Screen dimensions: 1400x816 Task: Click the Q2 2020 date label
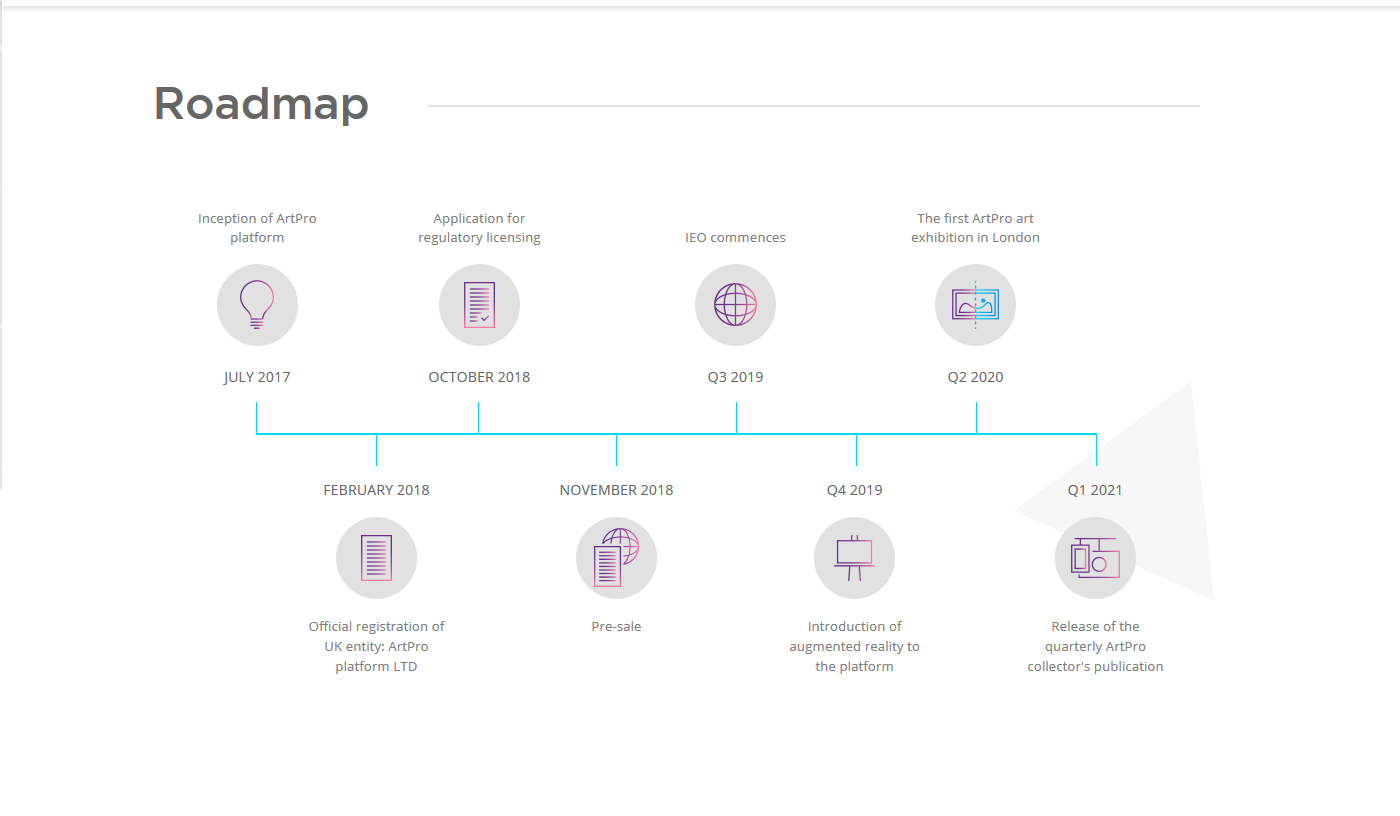[975, 377]
